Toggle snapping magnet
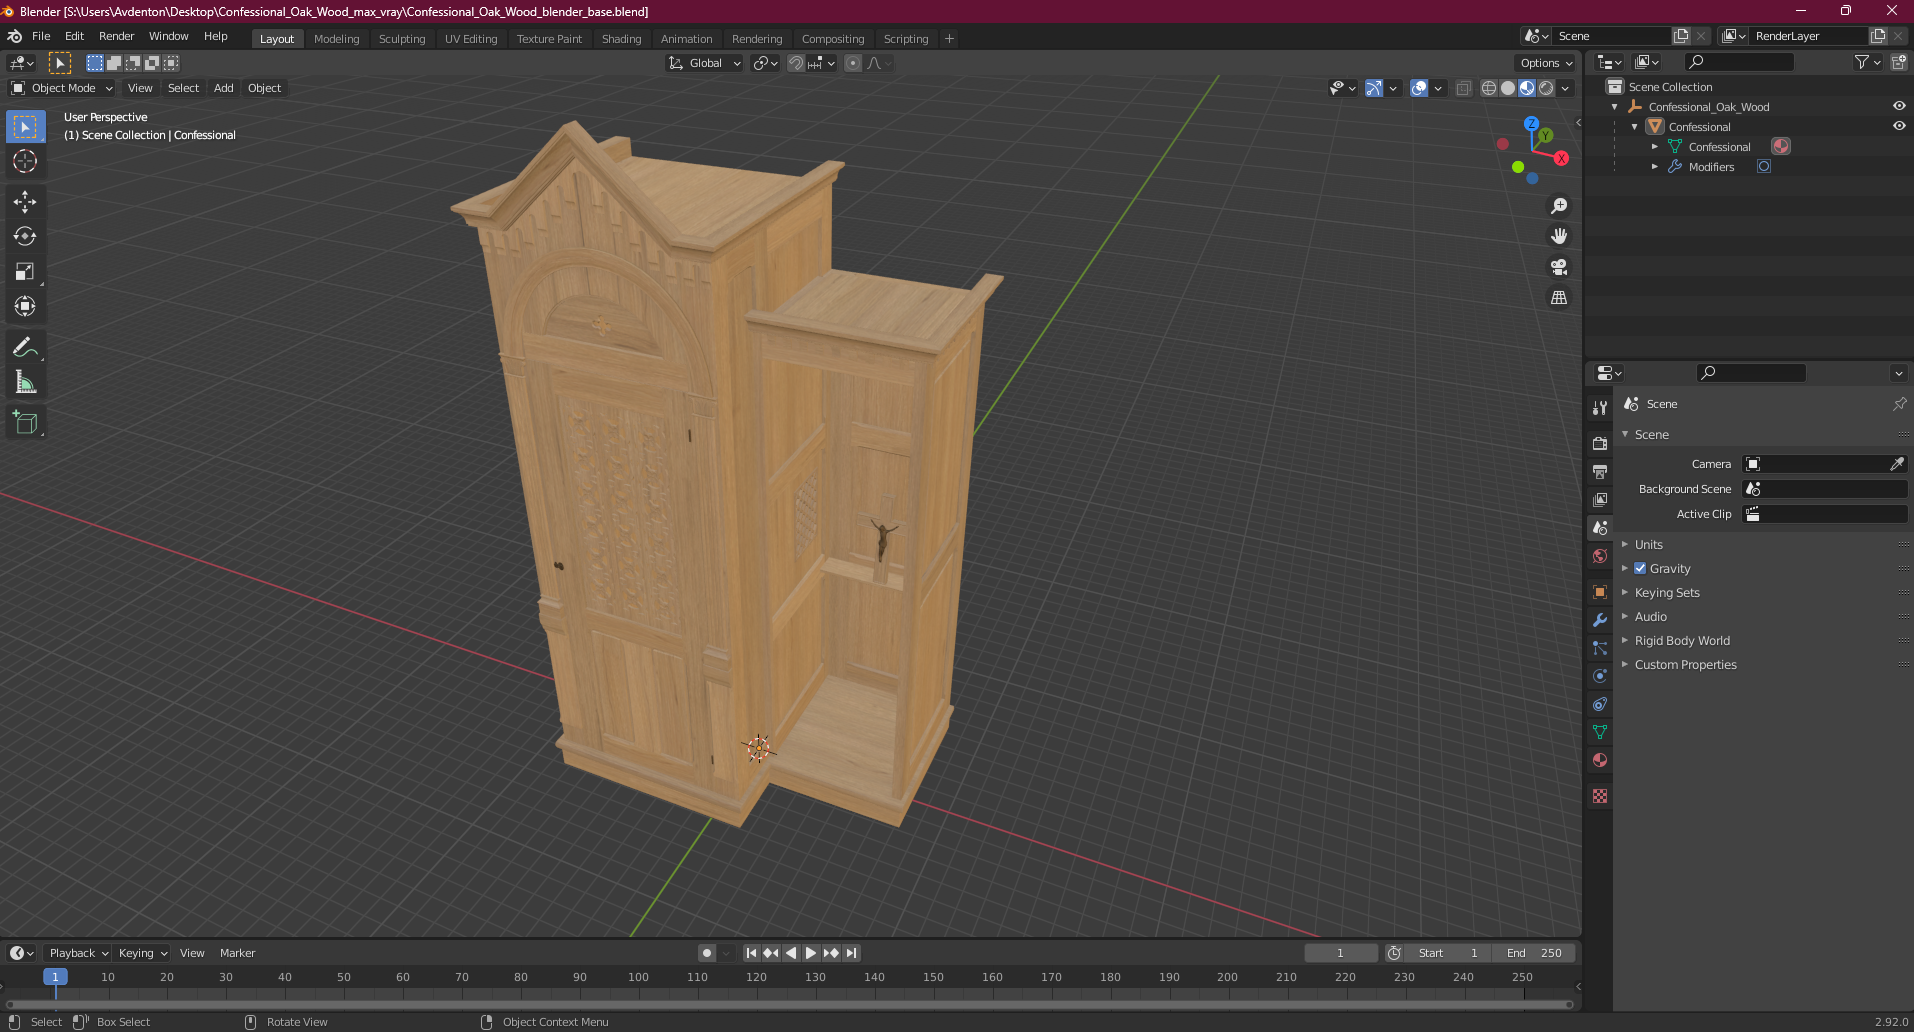1914x1032 pixels. pos(795,63)
